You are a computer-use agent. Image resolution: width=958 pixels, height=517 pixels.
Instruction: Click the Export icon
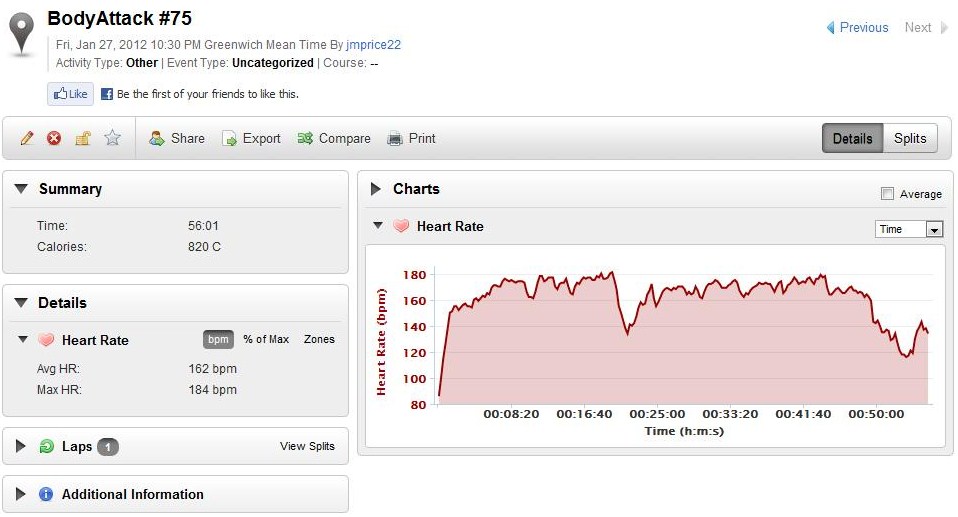pyautogui.click(x=229, y=139)
